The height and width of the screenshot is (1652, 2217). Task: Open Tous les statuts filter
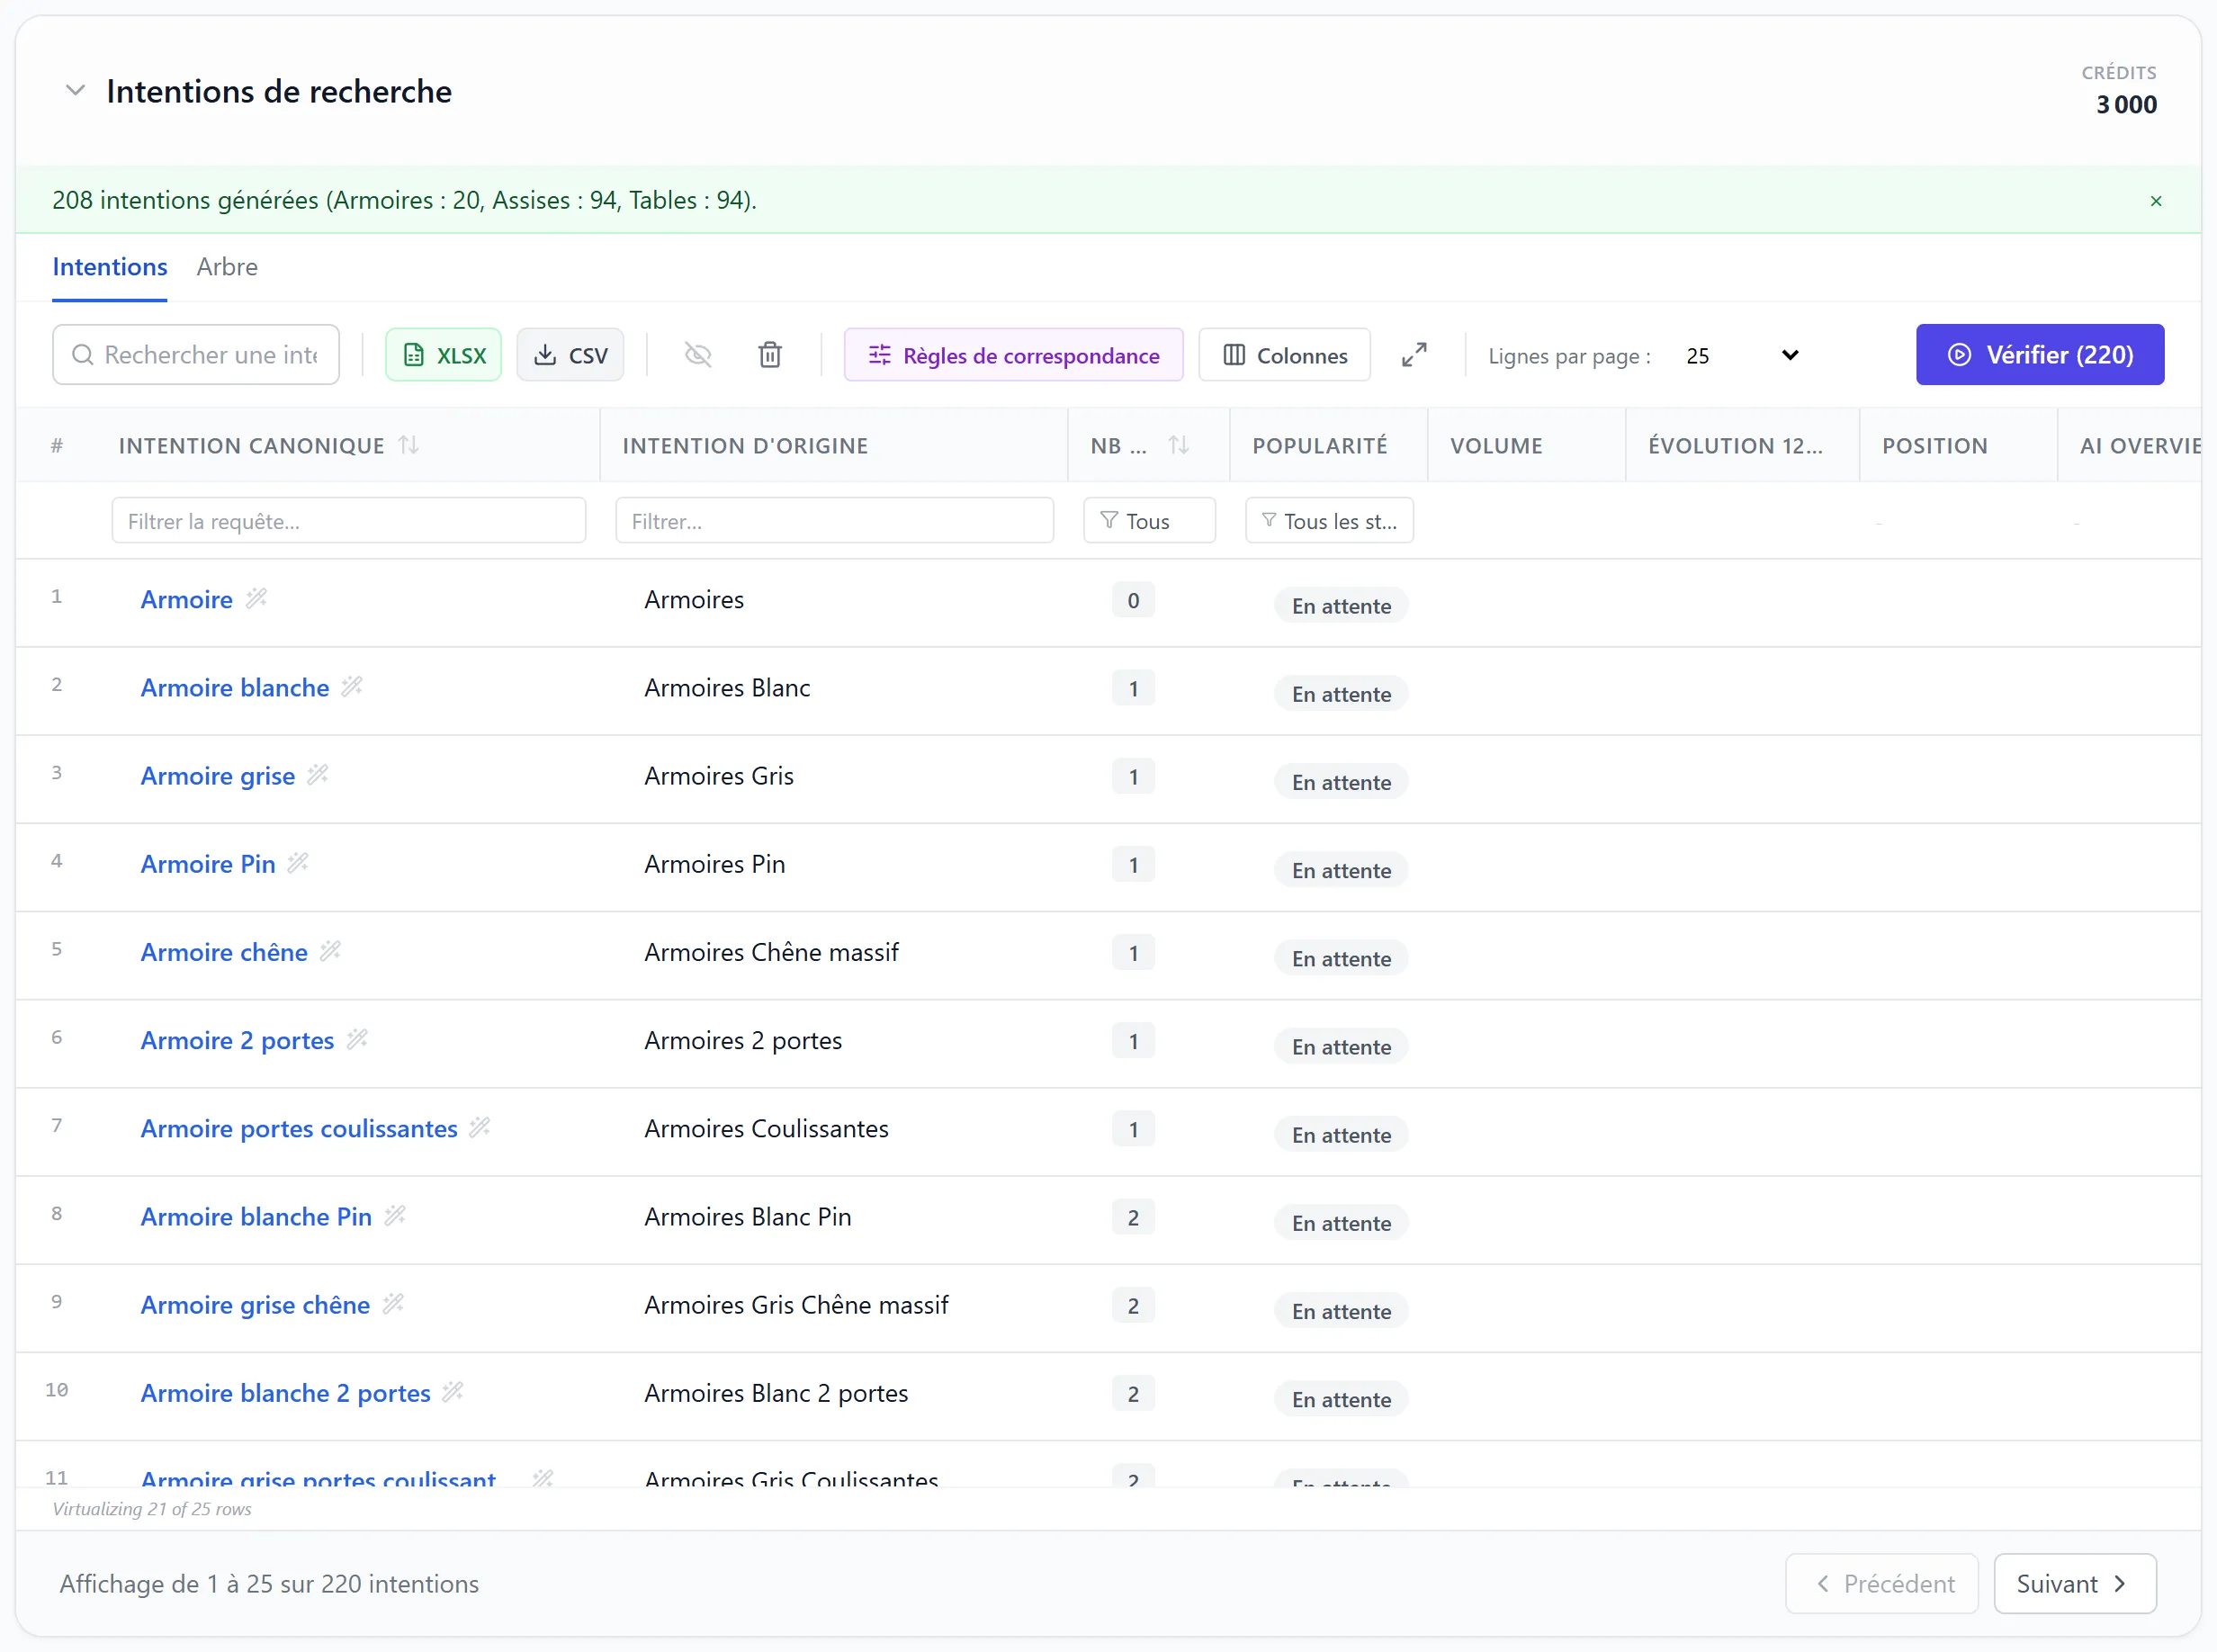1329,521
